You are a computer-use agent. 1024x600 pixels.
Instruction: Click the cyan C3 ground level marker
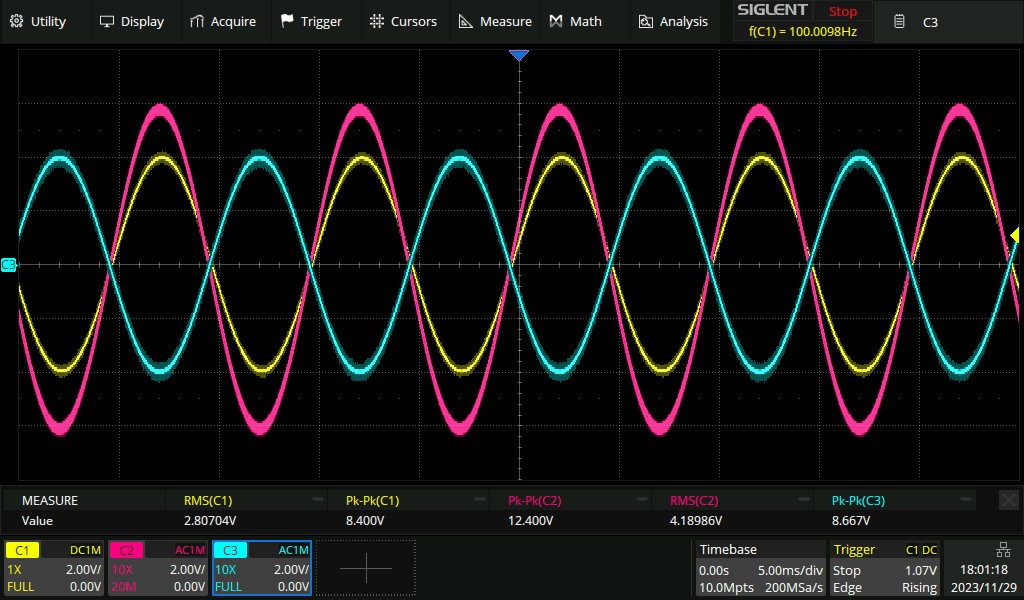8,264
